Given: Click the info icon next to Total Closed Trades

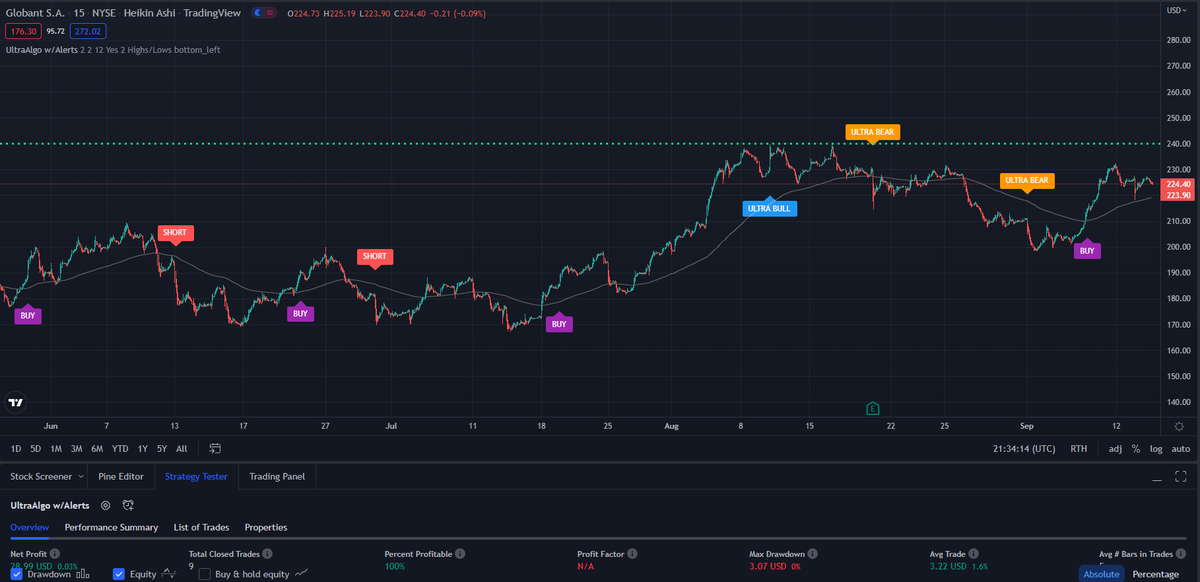Looking at the screenshot, I should (267, 553).
